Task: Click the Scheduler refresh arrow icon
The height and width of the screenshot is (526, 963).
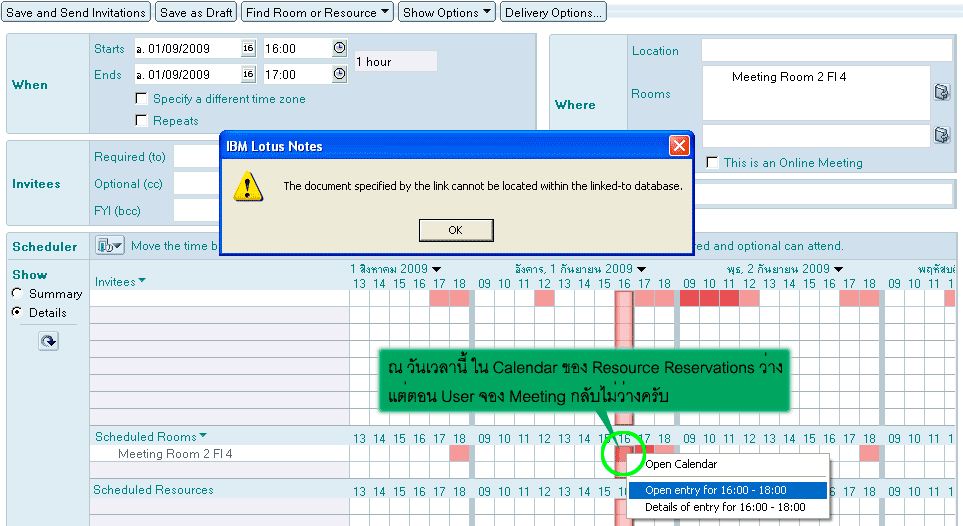Action: [x=49, y=341]
